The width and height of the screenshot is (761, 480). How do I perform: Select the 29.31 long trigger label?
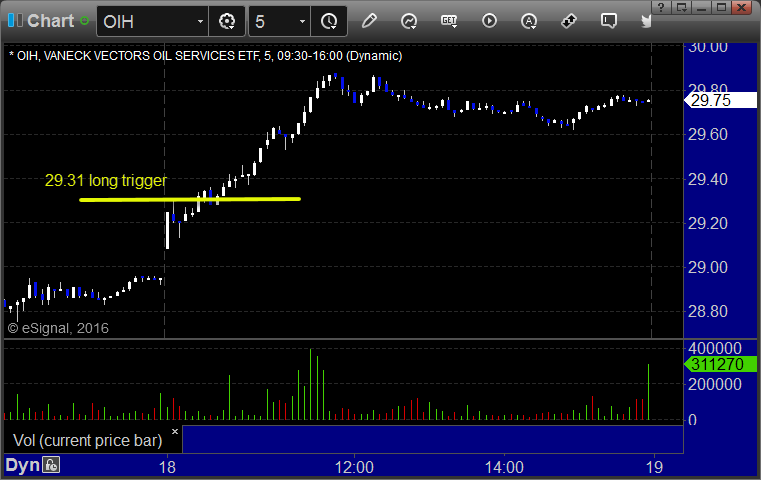pos(106,180)
